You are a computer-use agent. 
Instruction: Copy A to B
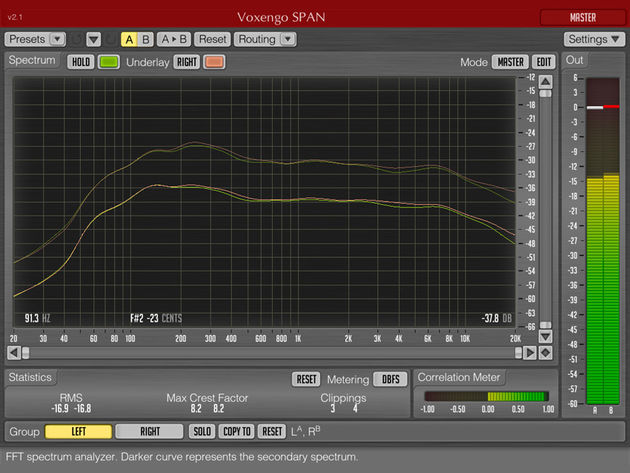pyautogui.click(x=174, y=39)
